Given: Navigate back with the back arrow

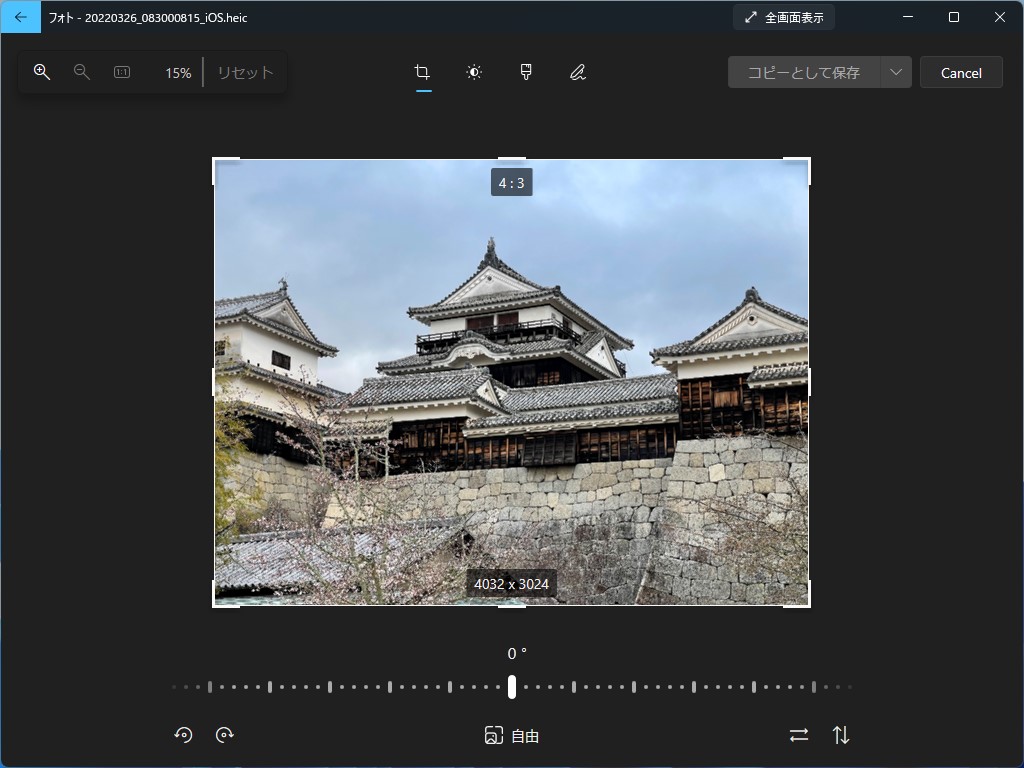Looking at the screenshot, I should pos(20,16).
